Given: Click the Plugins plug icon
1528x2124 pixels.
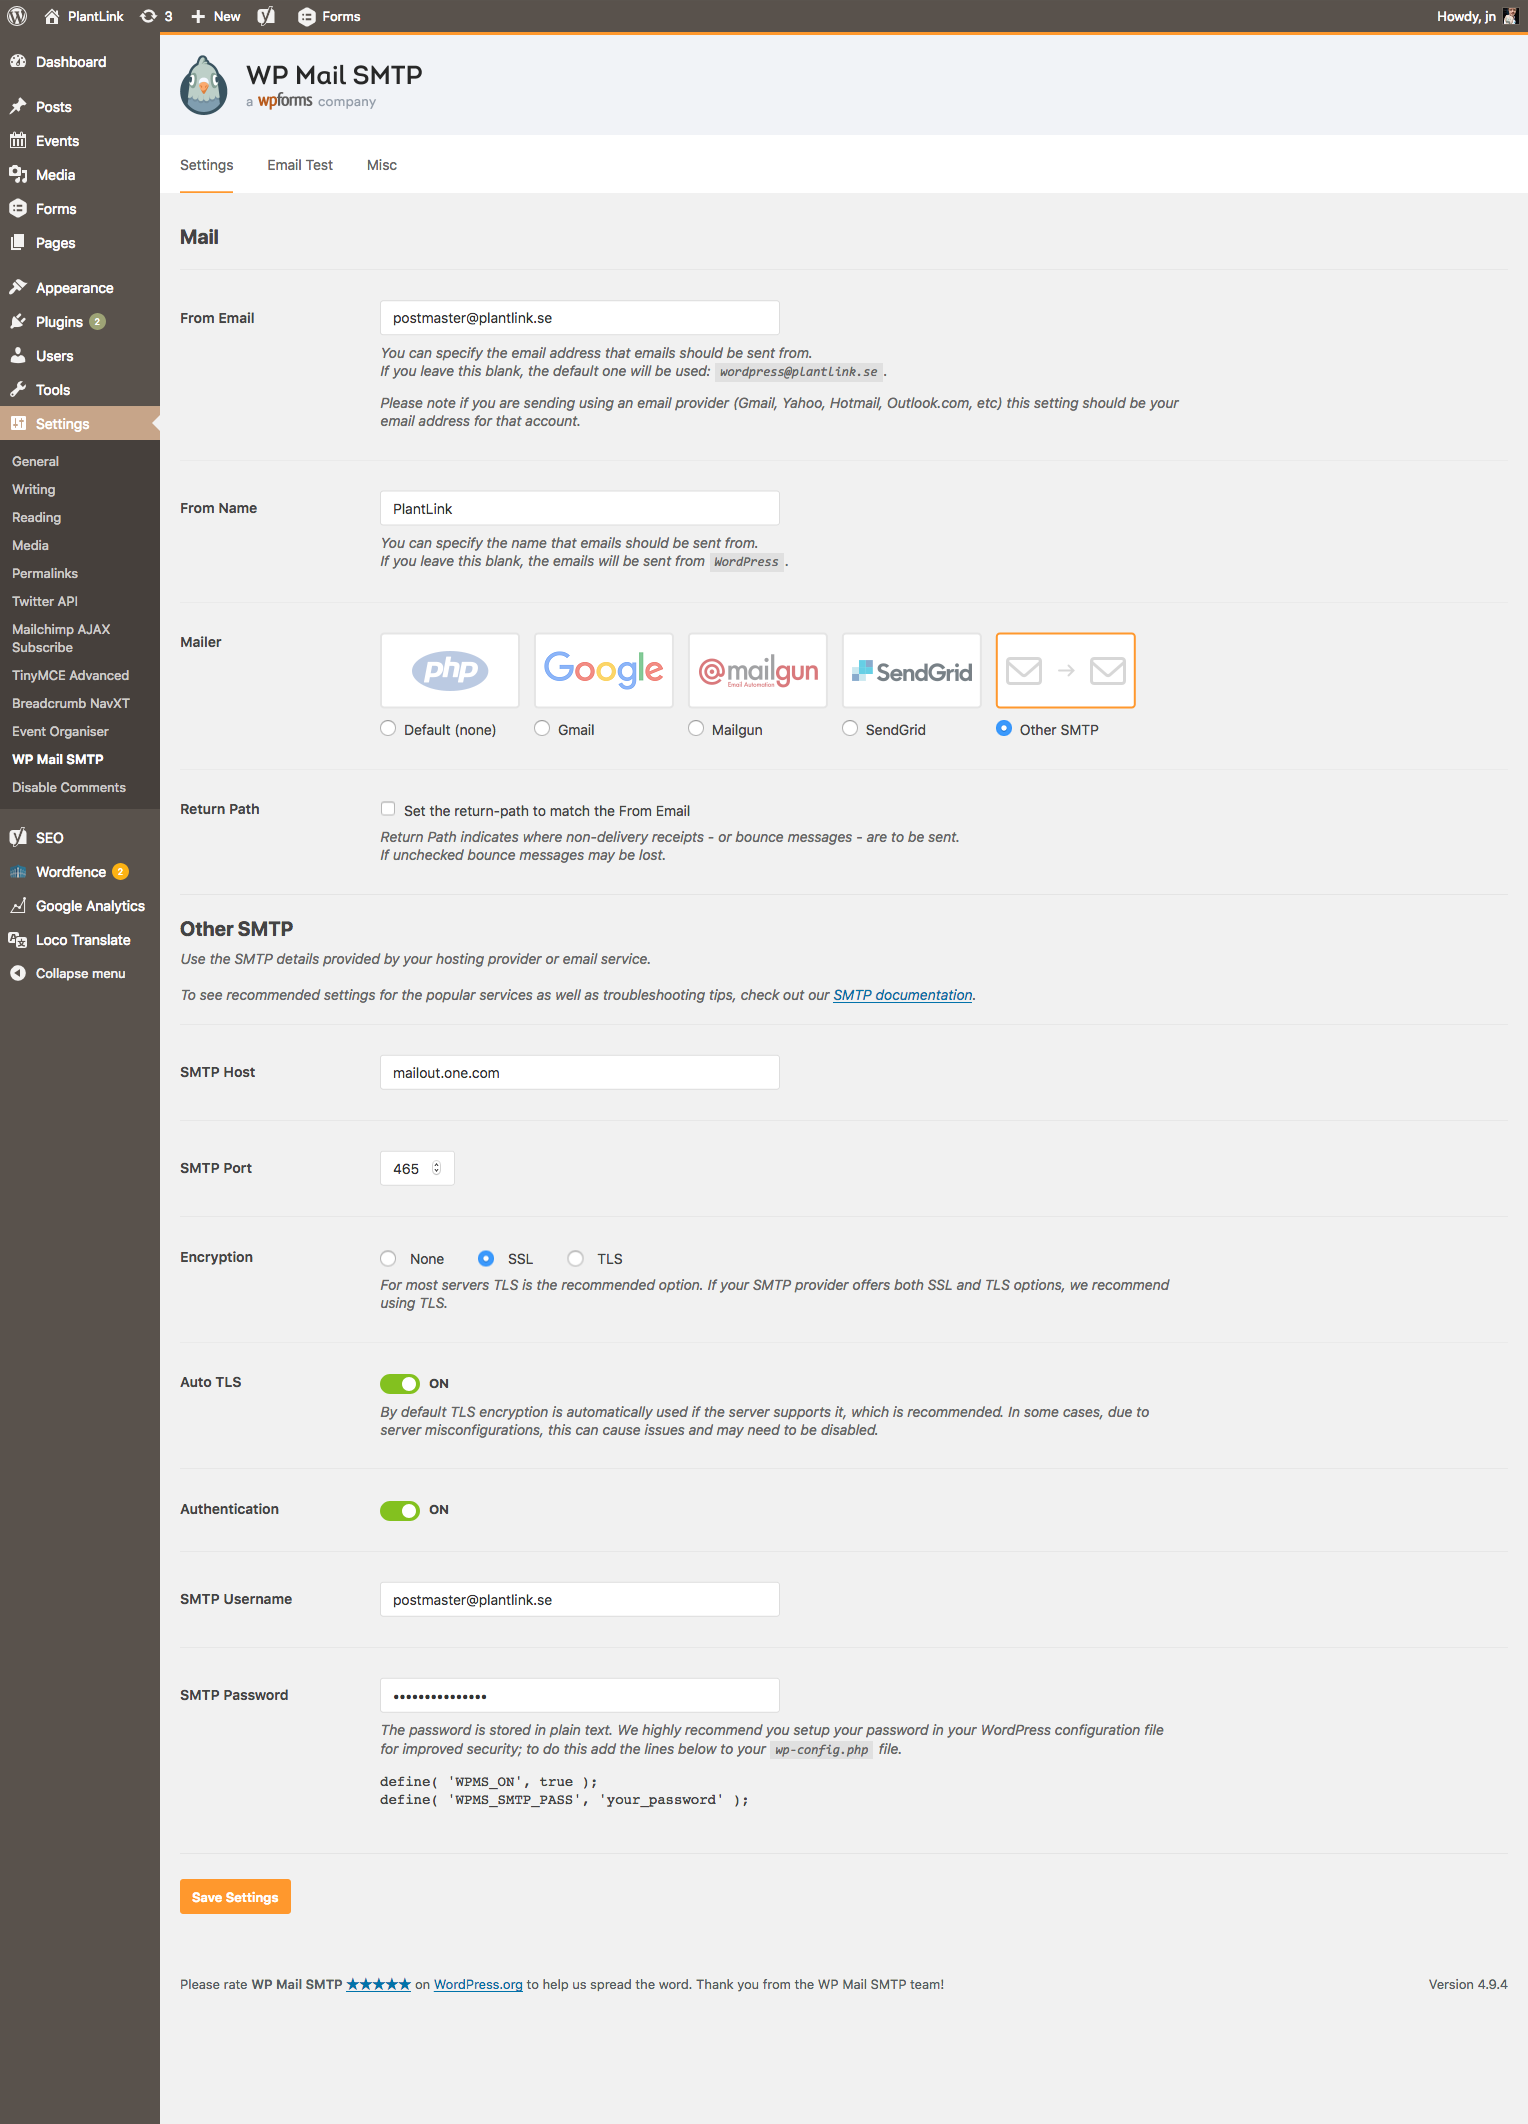Looking at the screenshot, I should click(18, 321).
